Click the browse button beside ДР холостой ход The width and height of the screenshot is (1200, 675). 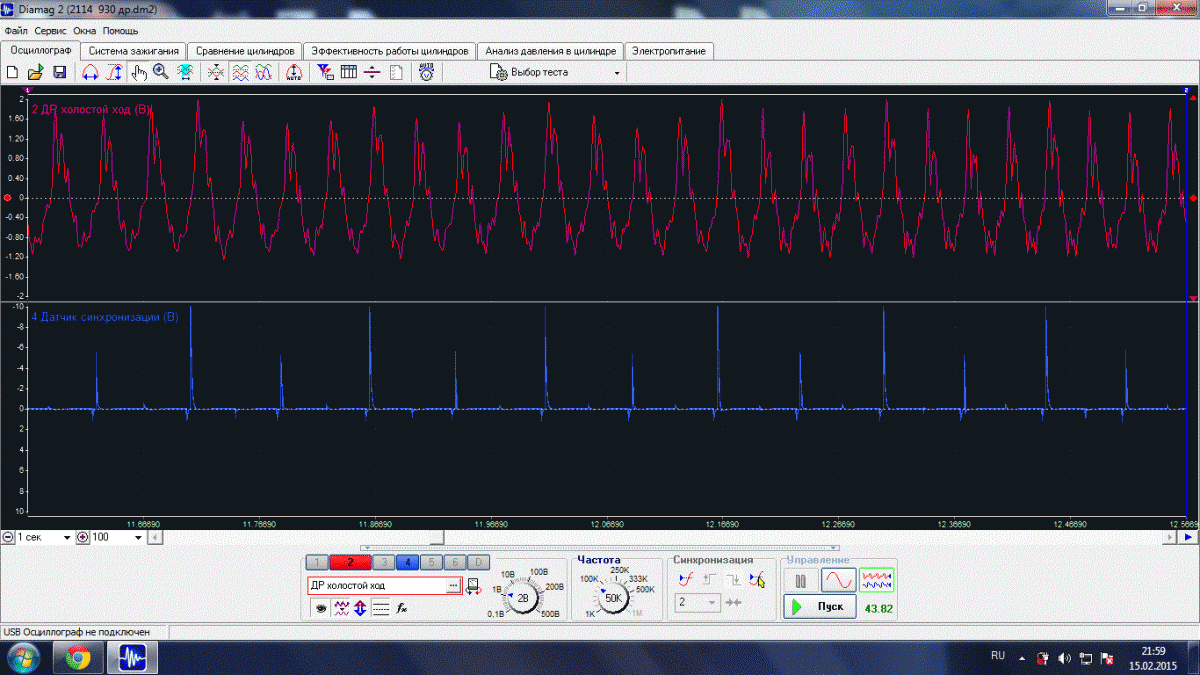coord(452,585)
